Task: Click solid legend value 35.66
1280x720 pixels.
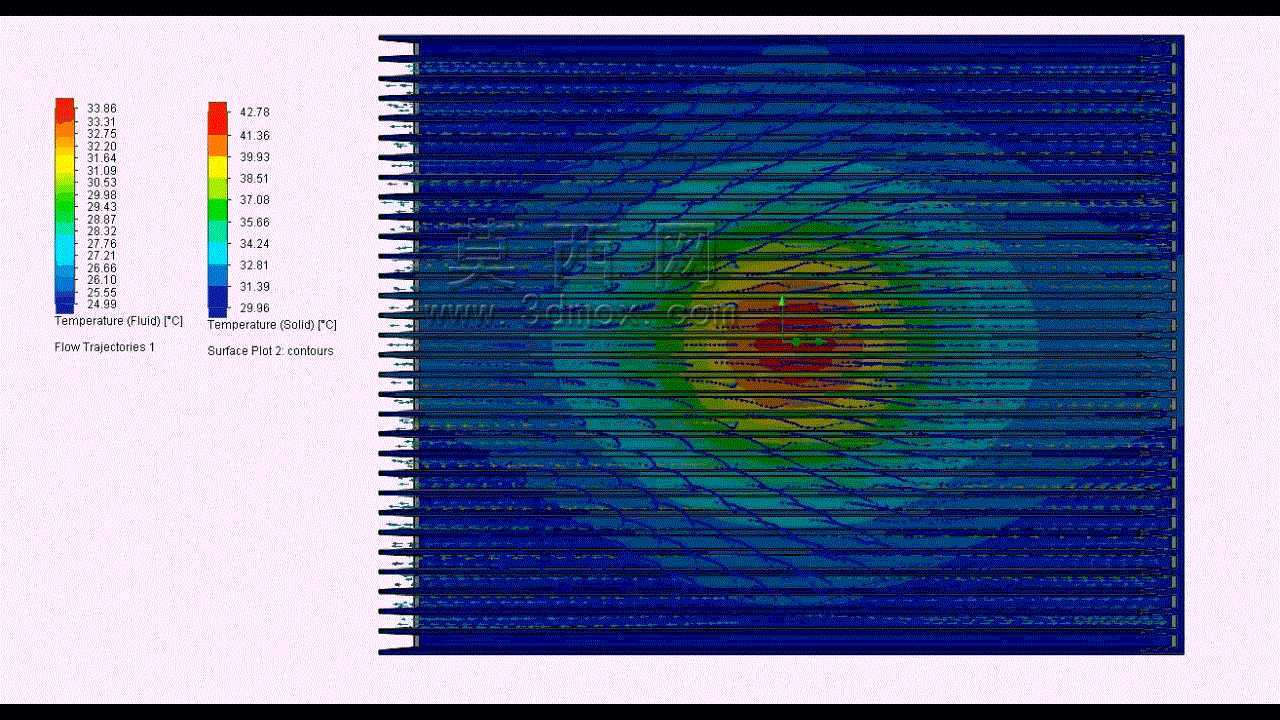Action: point(255,222)
